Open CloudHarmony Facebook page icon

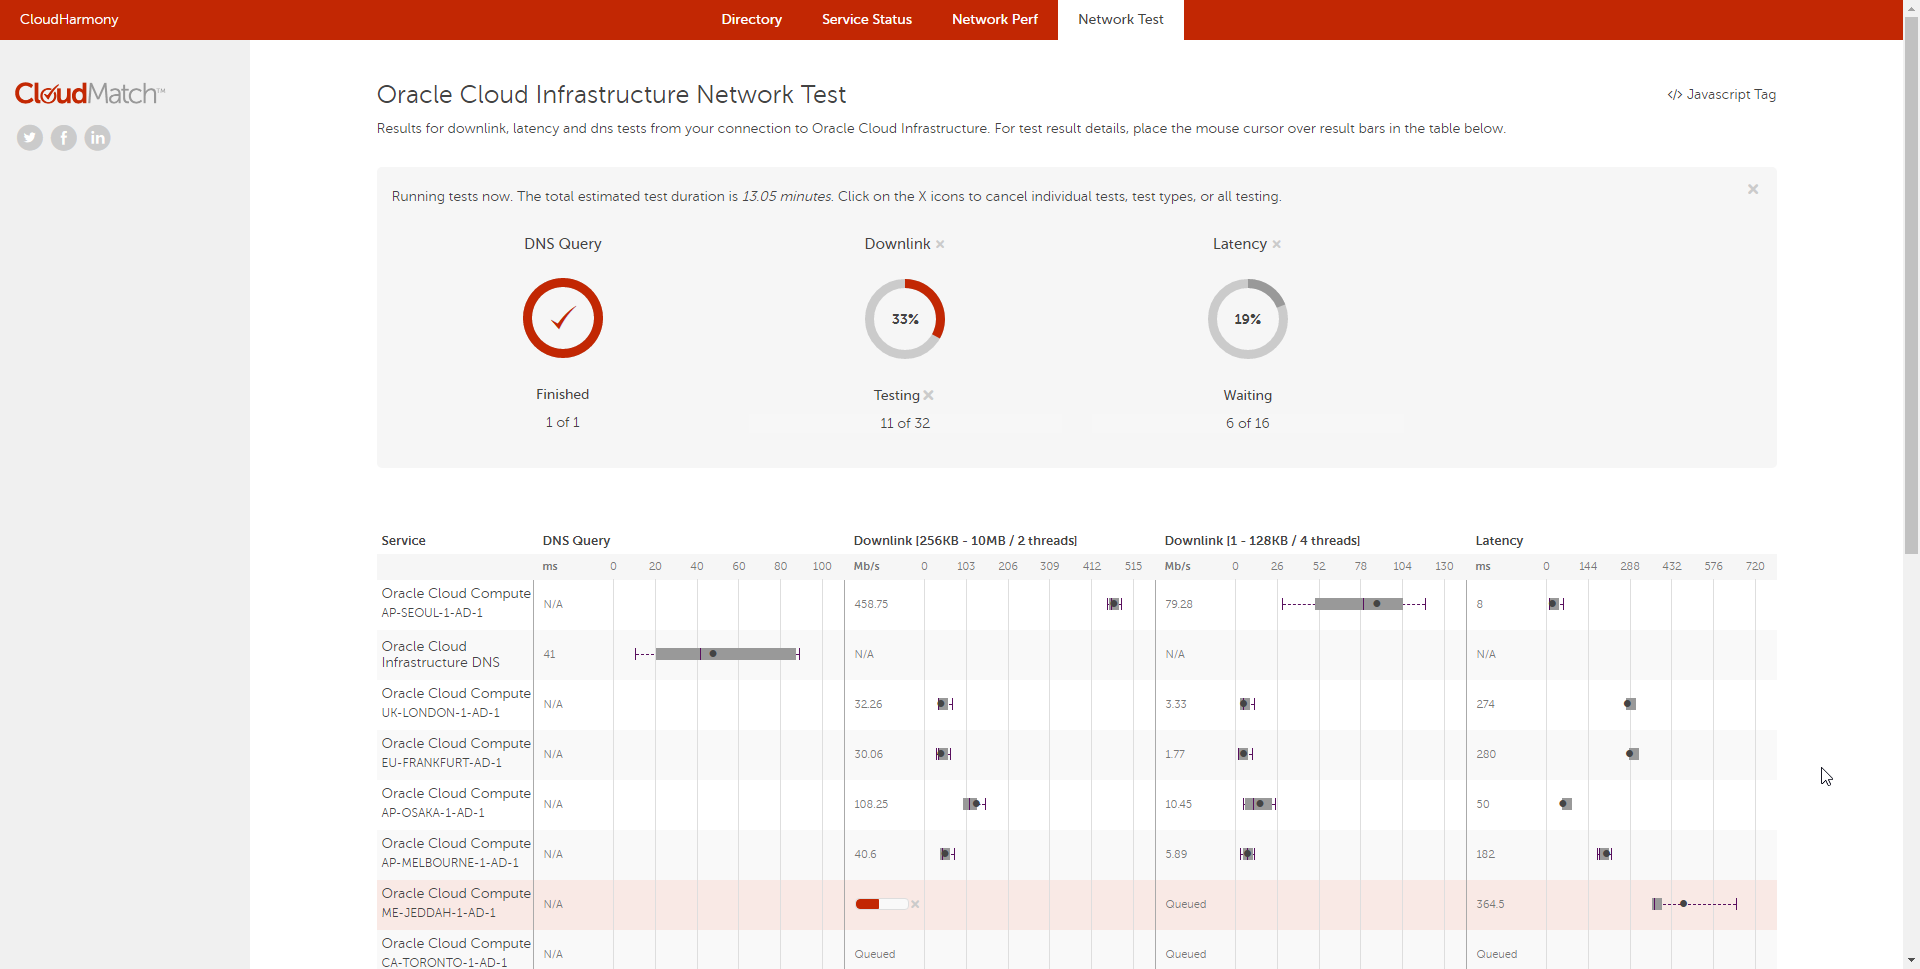coord(64,138)
